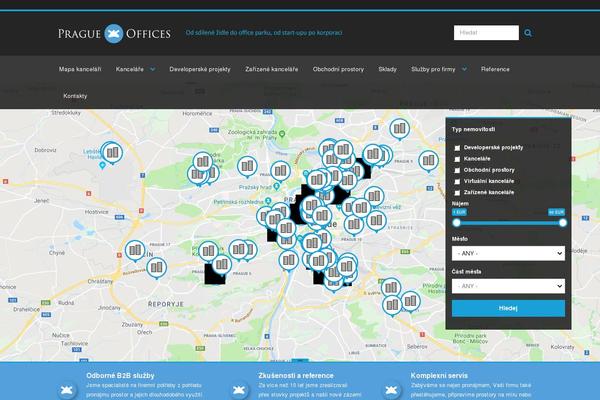Open Developerské projekty menu item
The image size is (600, 400).
[x=200, y=69]
